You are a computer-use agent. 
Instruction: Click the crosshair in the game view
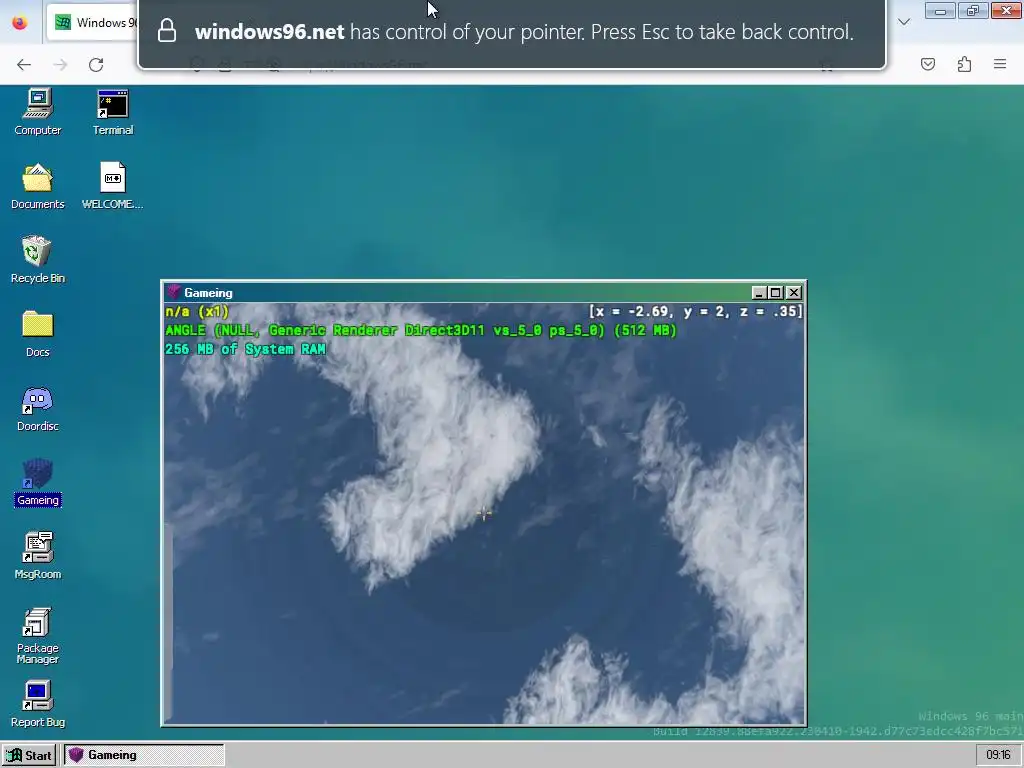coord(484,514)
